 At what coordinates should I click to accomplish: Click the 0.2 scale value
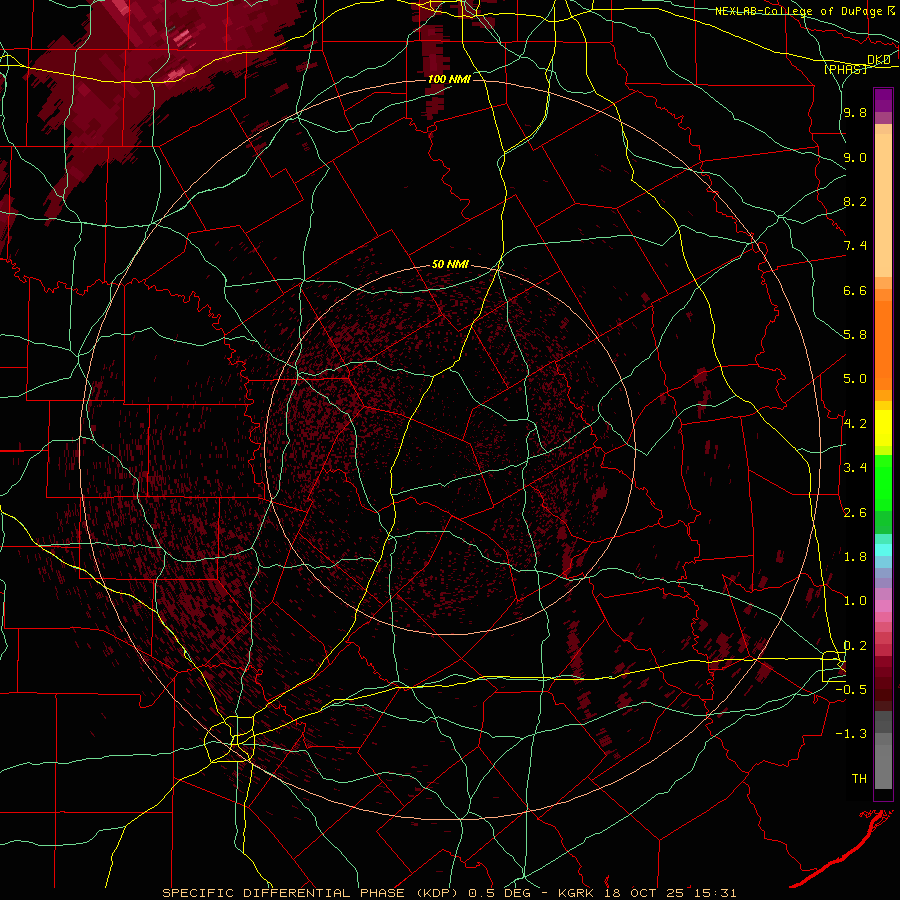tap(855, 646)
